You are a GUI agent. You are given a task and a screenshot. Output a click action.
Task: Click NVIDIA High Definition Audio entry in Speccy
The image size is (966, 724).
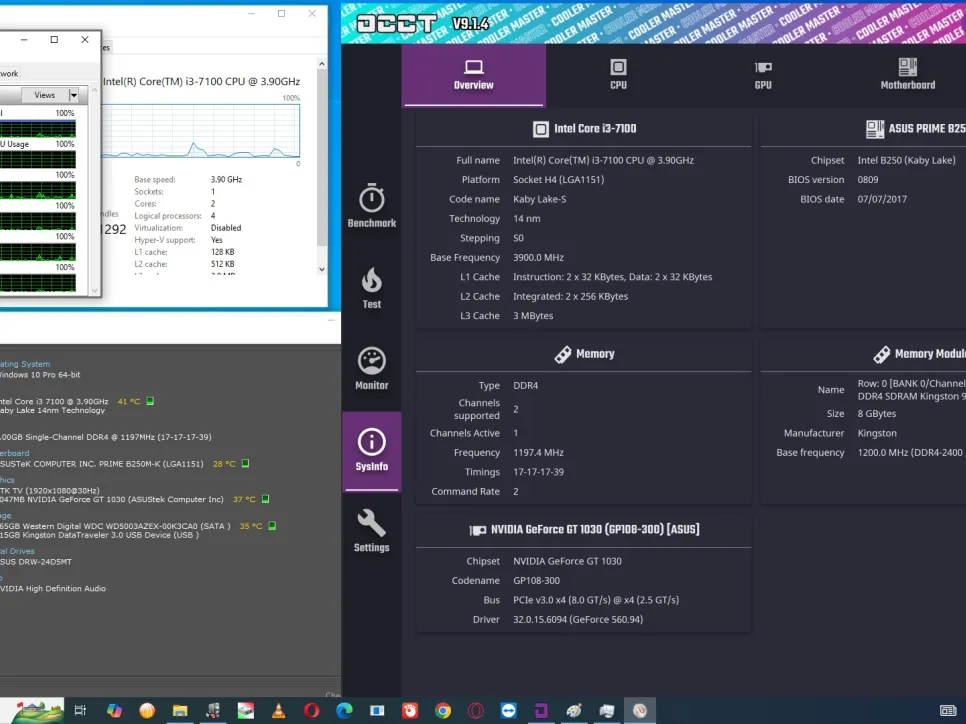tap(53, 588)
